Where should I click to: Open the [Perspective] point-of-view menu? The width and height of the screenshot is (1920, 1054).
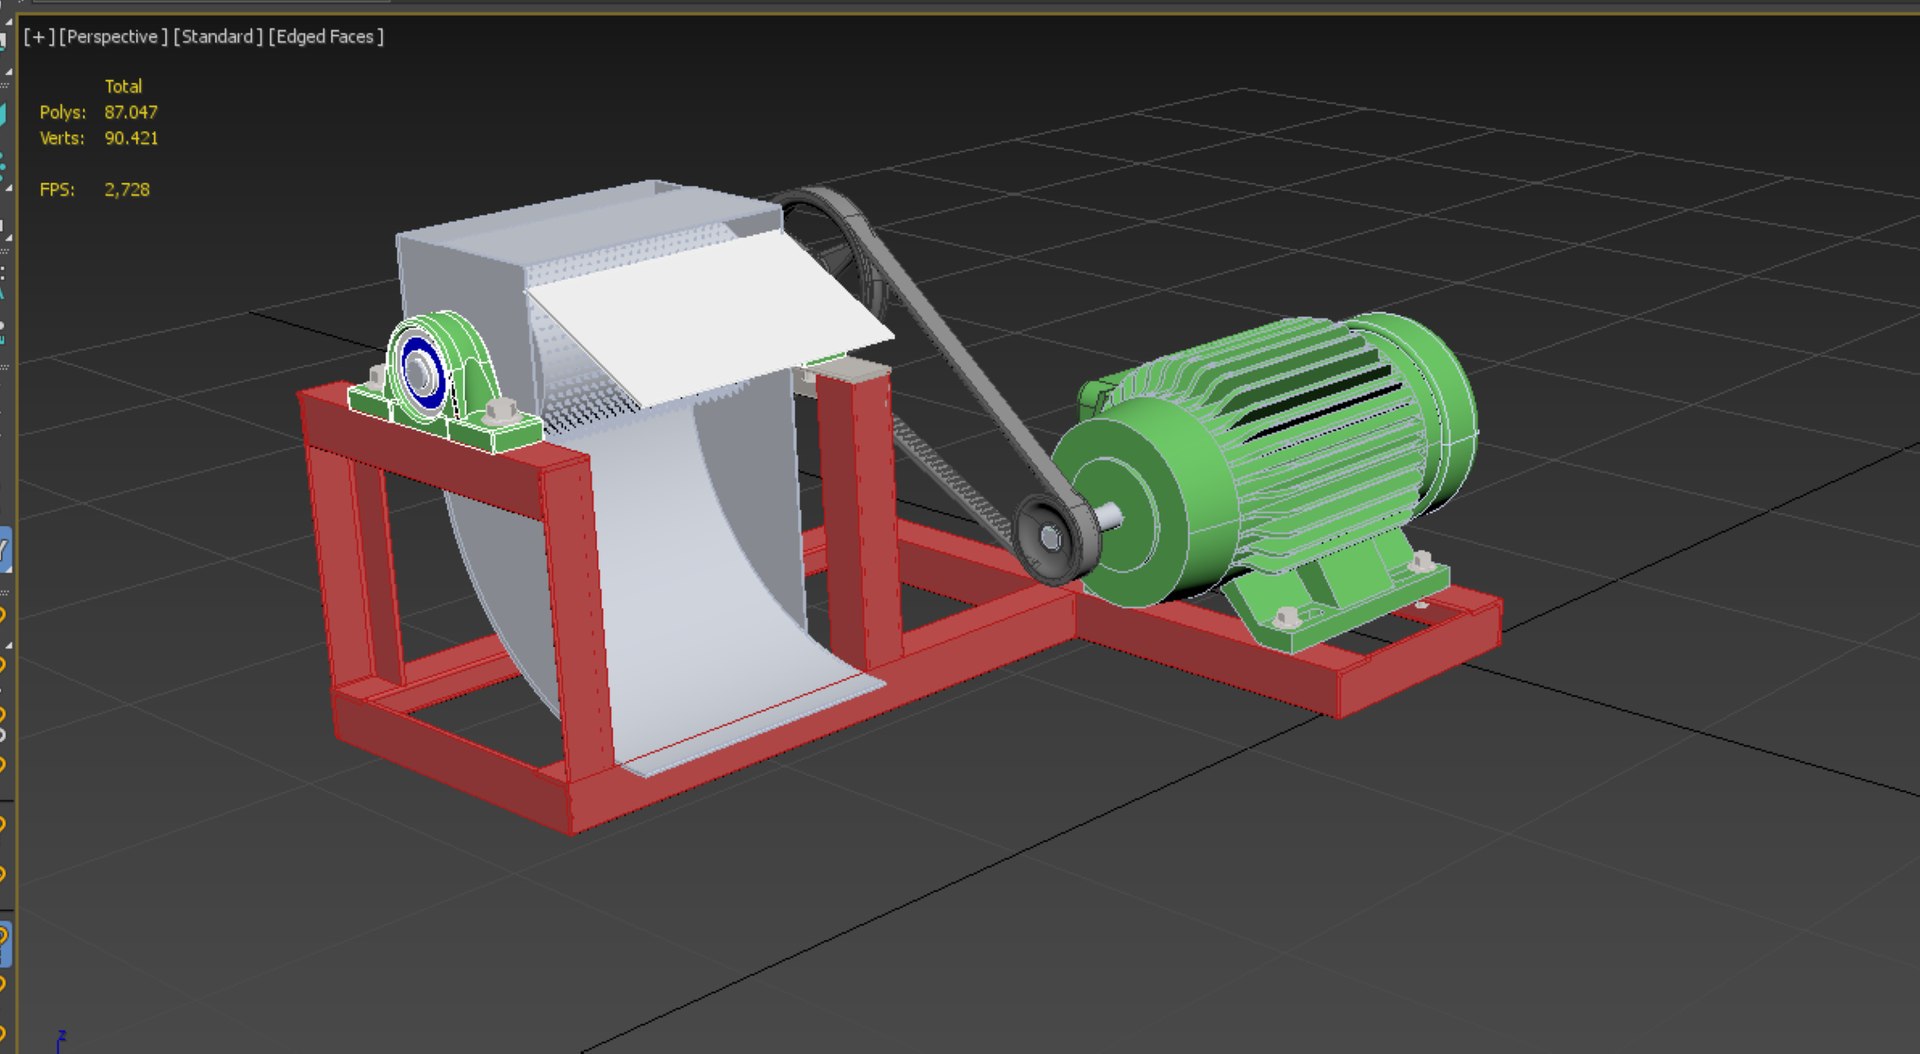point(113,37)
